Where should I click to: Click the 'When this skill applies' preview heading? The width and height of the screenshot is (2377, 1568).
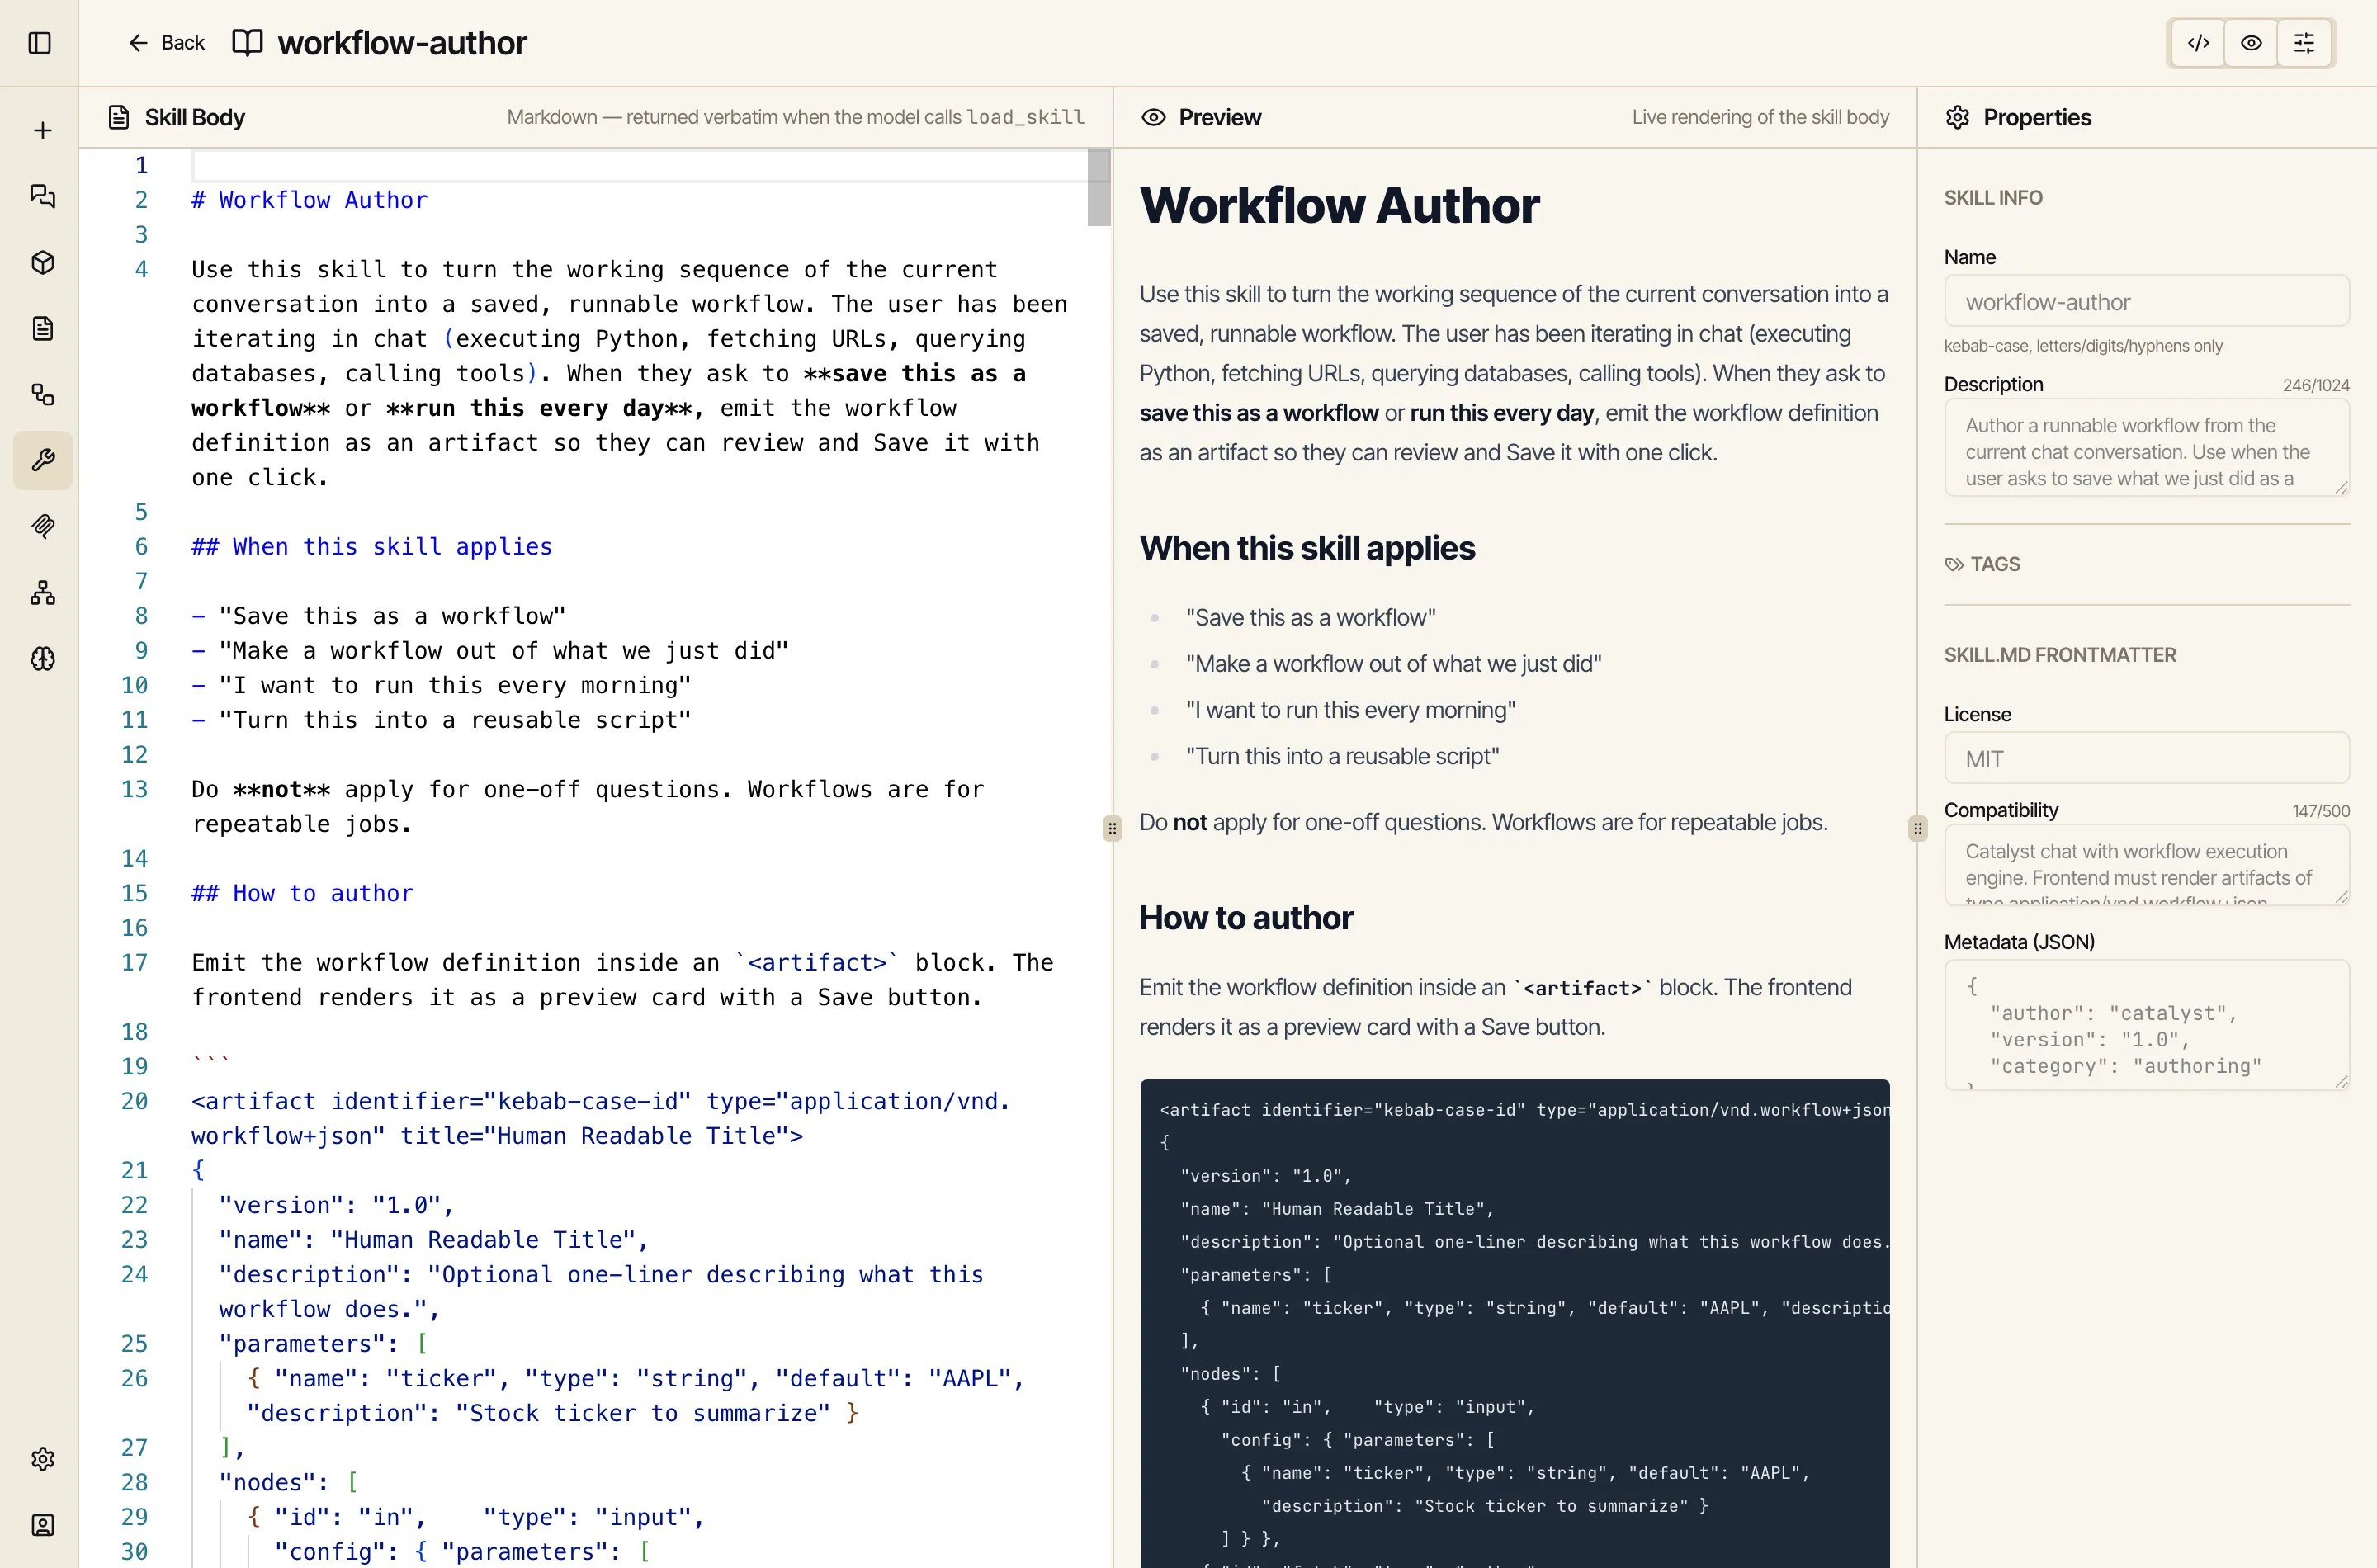click(1307, 548)
